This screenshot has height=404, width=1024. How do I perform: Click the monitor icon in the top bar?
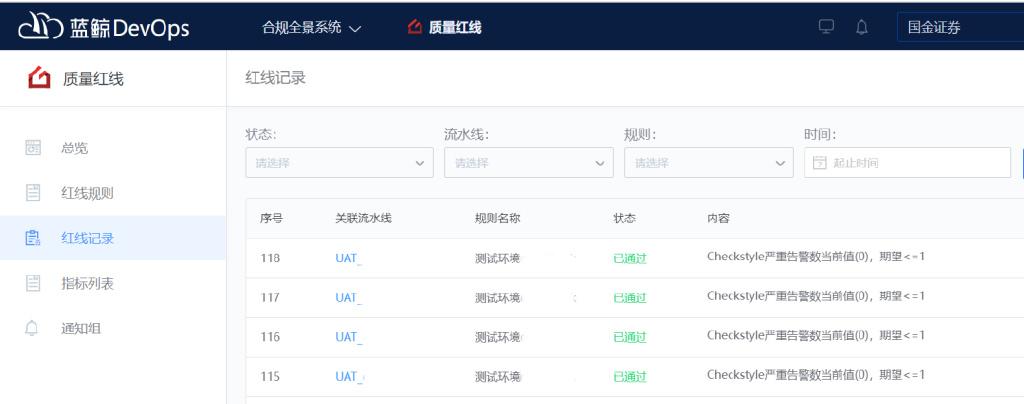(x=826, y=27)
